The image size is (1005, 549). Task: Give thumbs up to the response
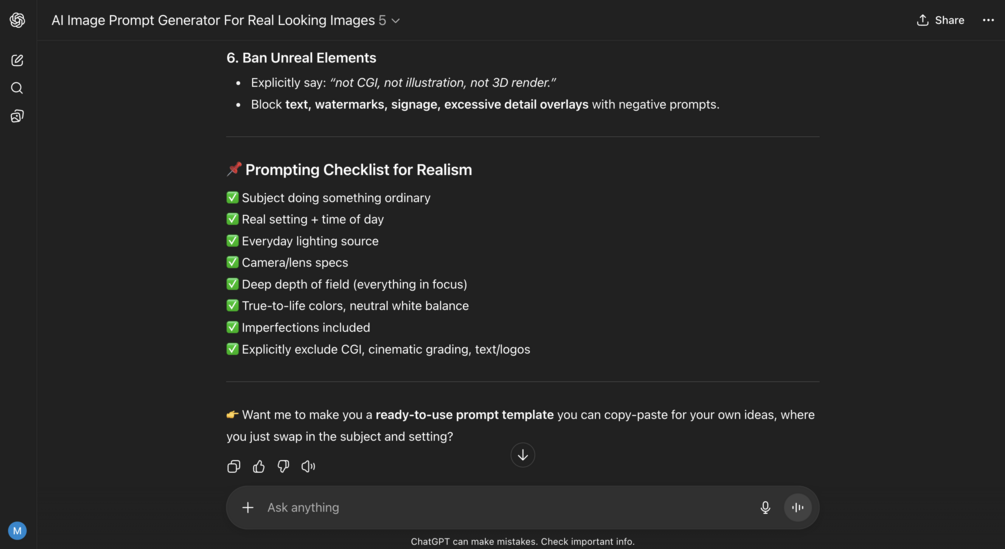coord(259,466)
